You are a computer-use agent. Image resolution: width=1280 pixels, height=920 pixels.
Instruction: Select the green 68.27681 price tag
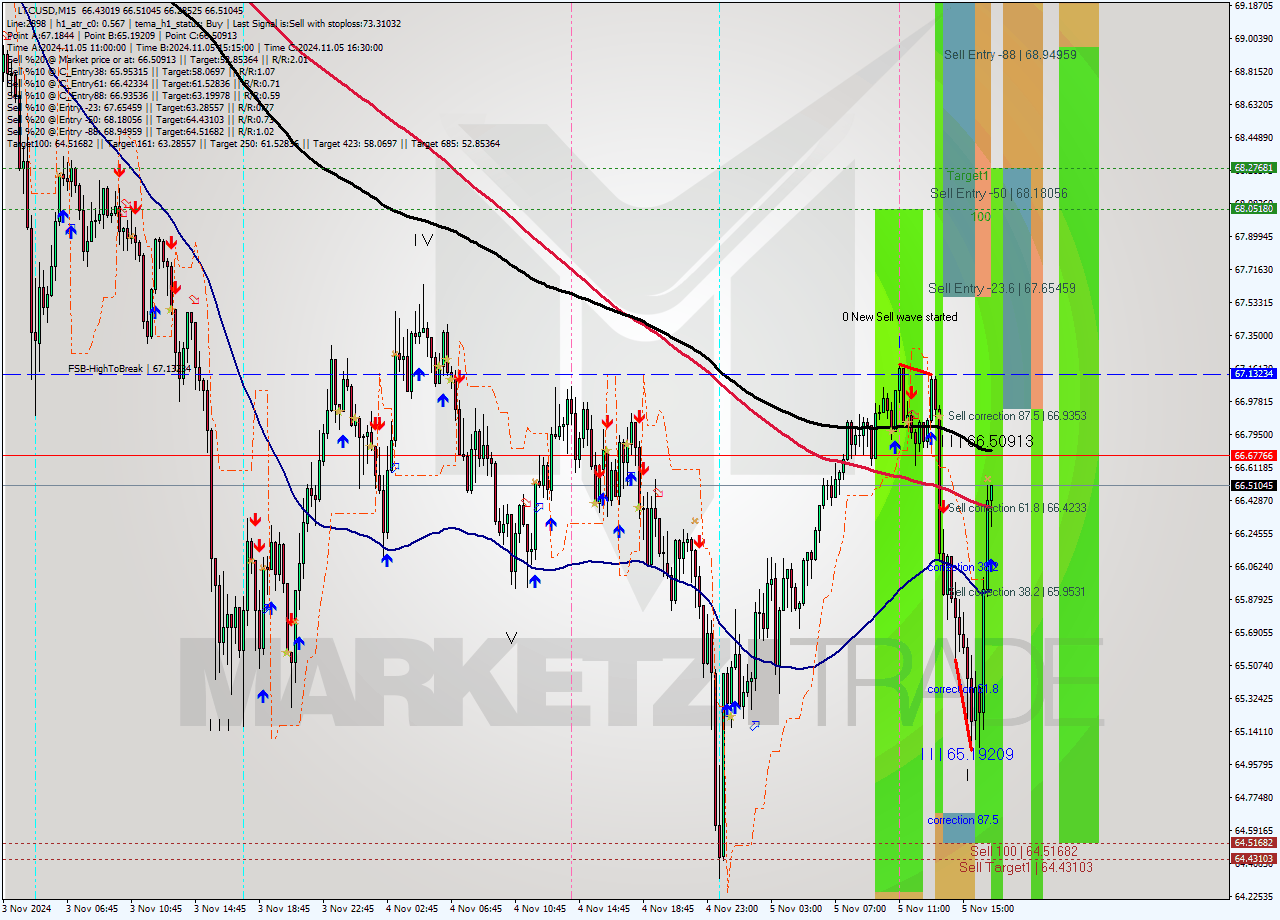[1253, 168]
